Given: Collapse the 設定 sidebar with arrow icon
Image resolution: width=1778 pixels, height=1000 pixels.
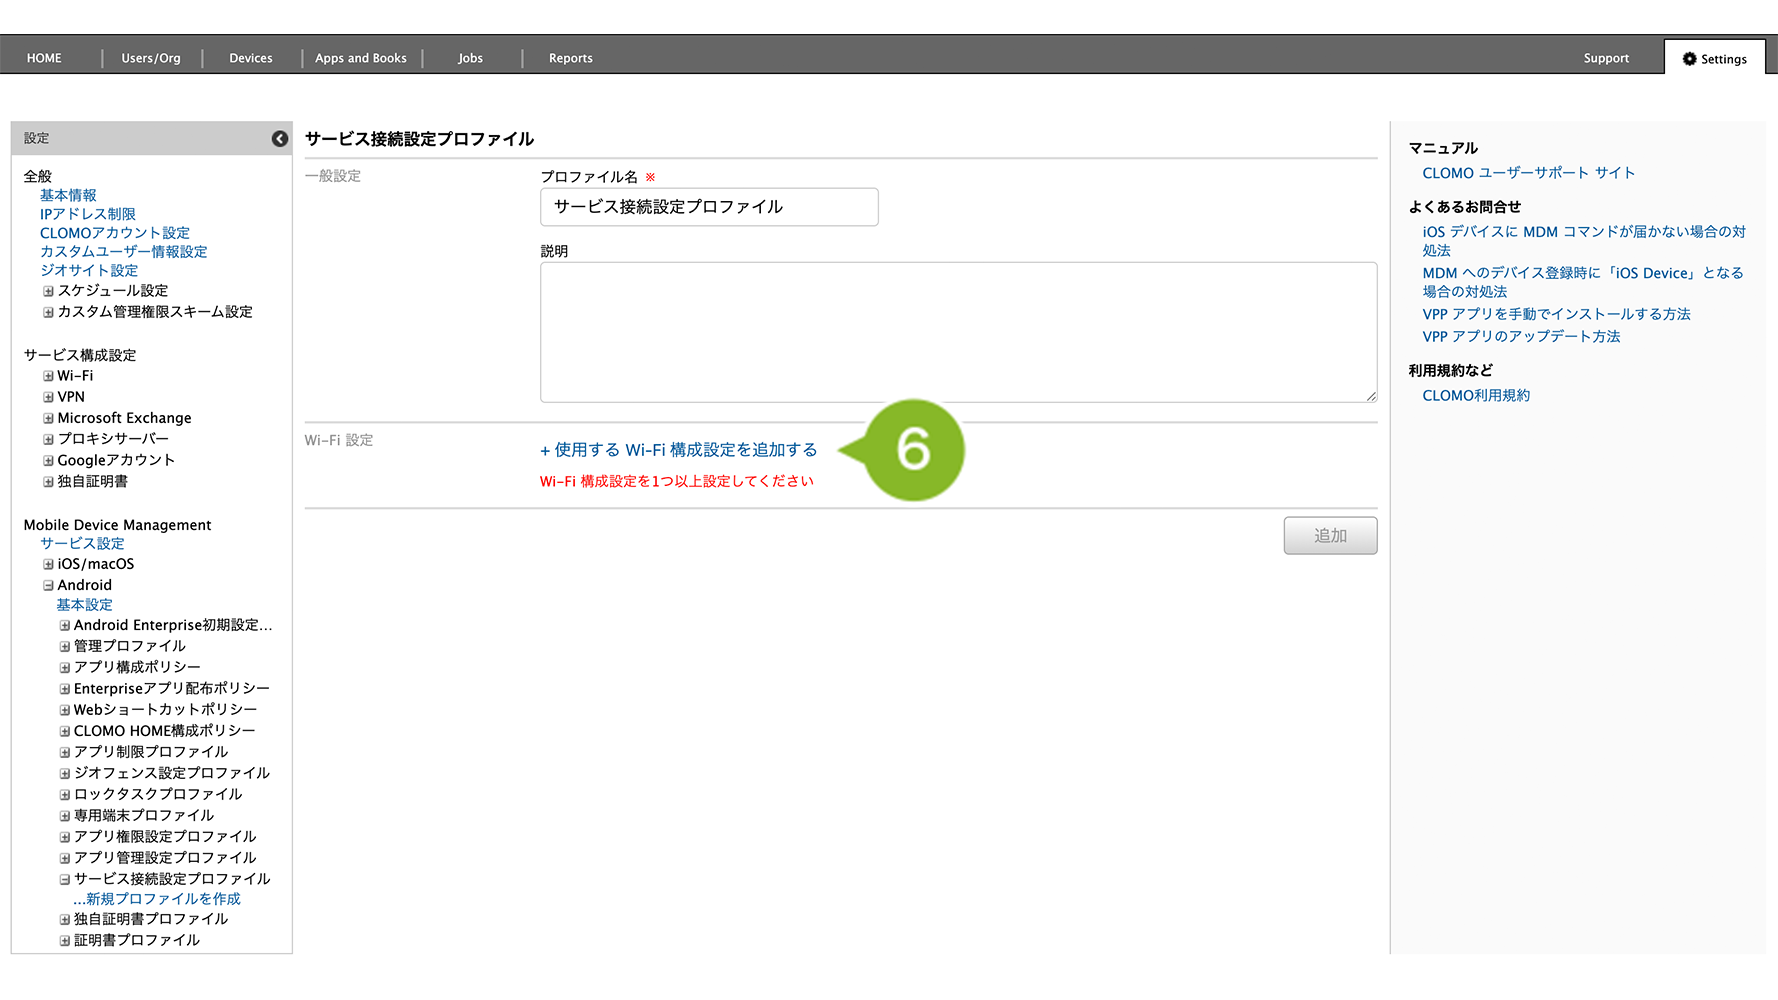Looking at the screenshot, I should [280, 139].
